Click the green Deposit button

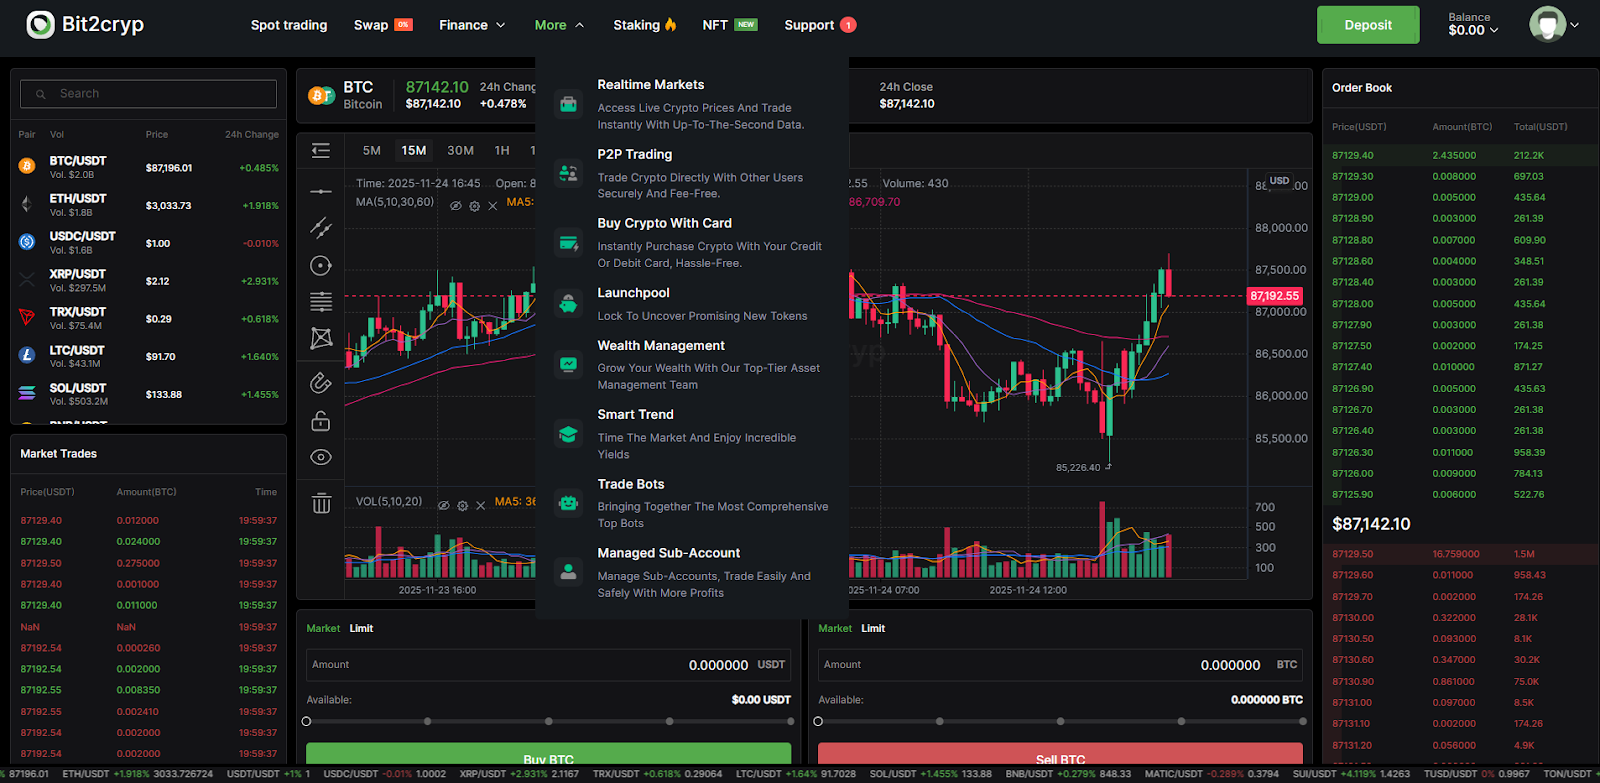pyautogui.click(x=1367, y=25)
